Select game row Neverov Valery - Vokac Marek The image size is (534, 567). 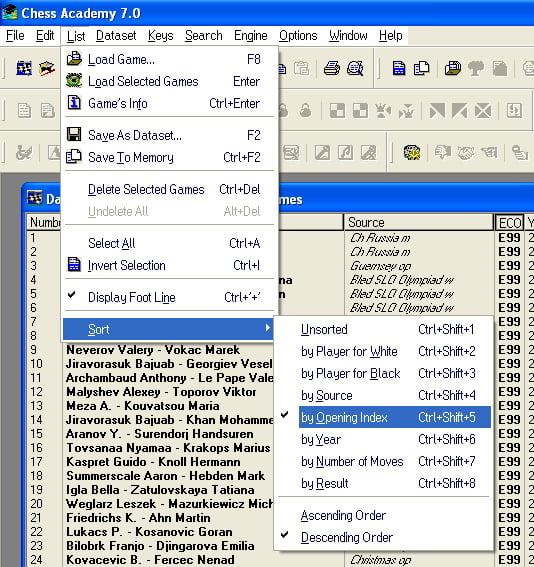(x=153, y=350)
